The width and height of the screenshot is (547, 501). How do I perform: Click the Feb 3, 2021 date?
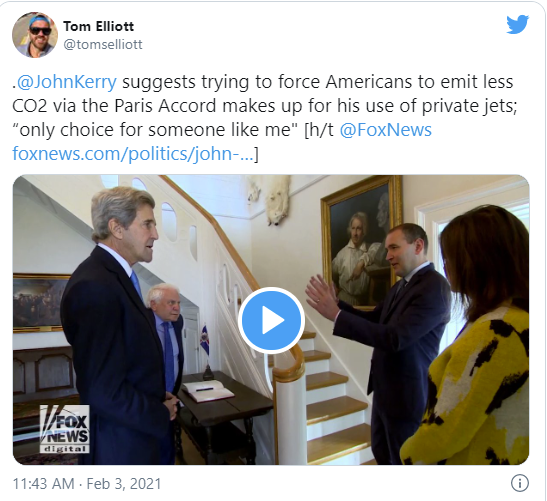[x=124, y=484]
